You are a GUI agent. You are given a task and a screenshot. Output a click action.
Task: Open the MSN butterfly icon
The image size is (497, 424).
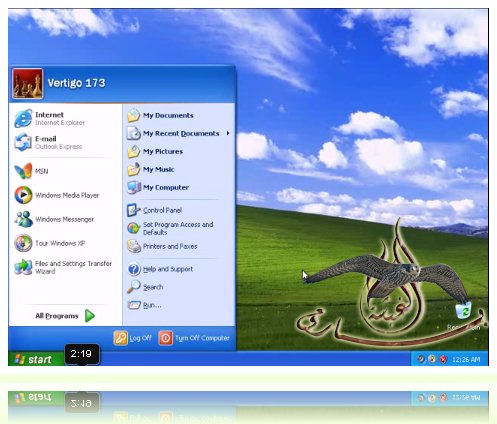pyautogui.click(x=23, y=171)
